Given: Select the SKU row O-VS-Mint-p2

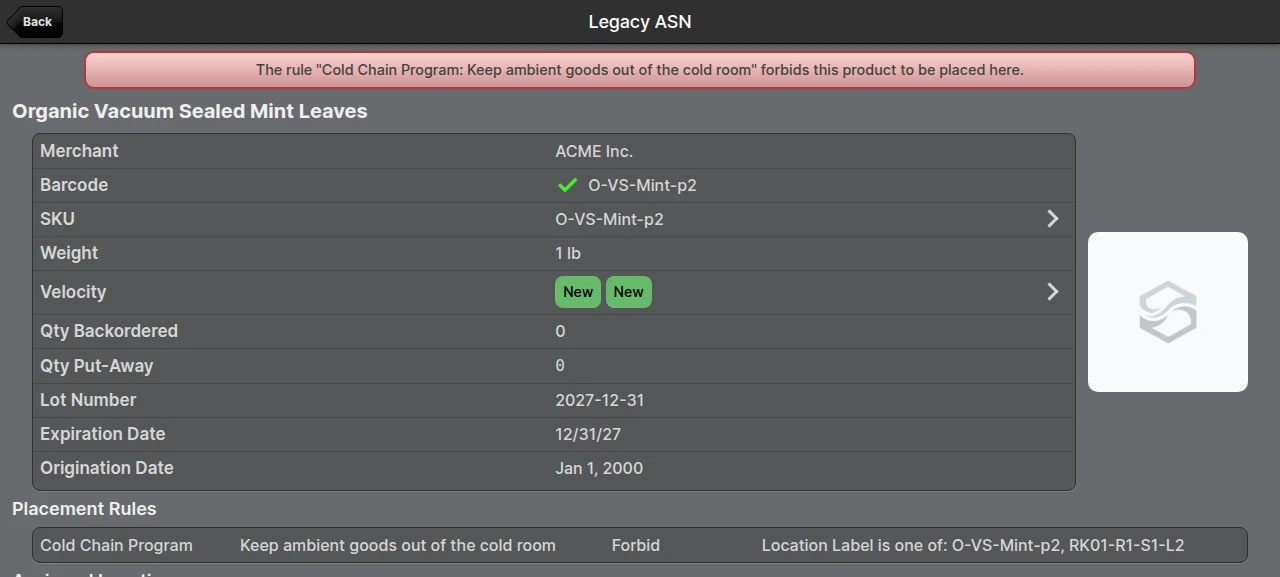Looking at the screenshot, I should point(554,219).
